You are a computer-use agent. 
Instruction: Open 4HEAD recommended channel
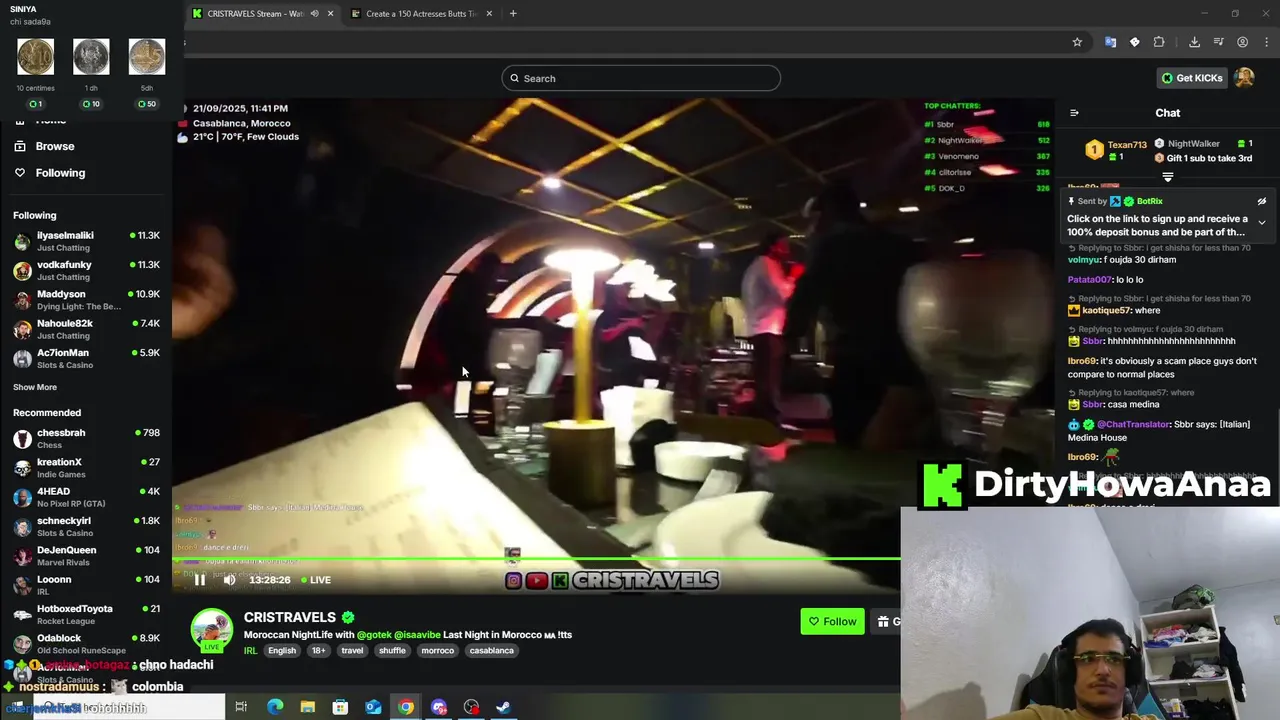pyautogui.click(x=86, y=497)
